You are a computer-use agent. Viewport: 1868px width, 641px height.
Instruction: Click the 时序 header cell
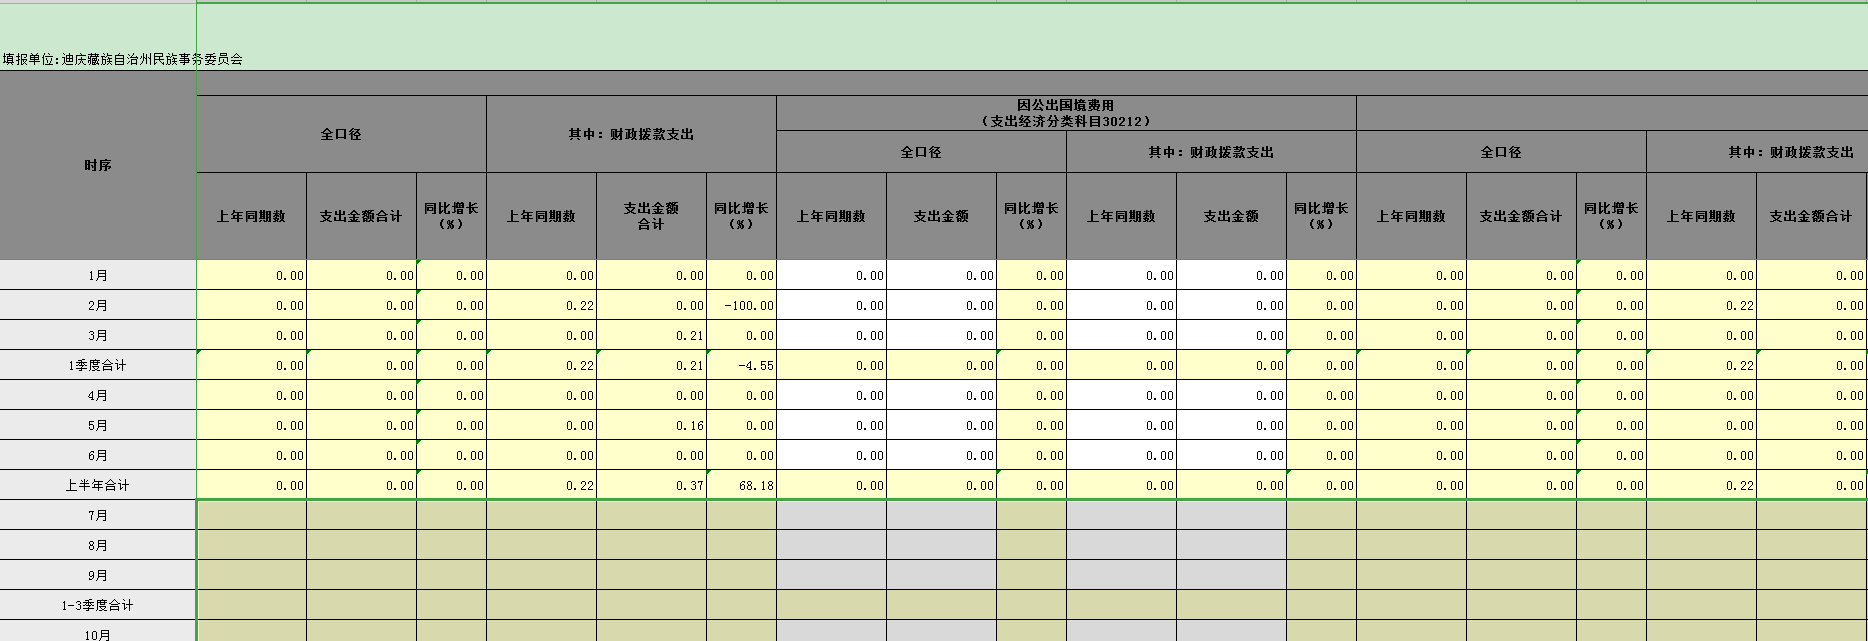tap(98, 166)
